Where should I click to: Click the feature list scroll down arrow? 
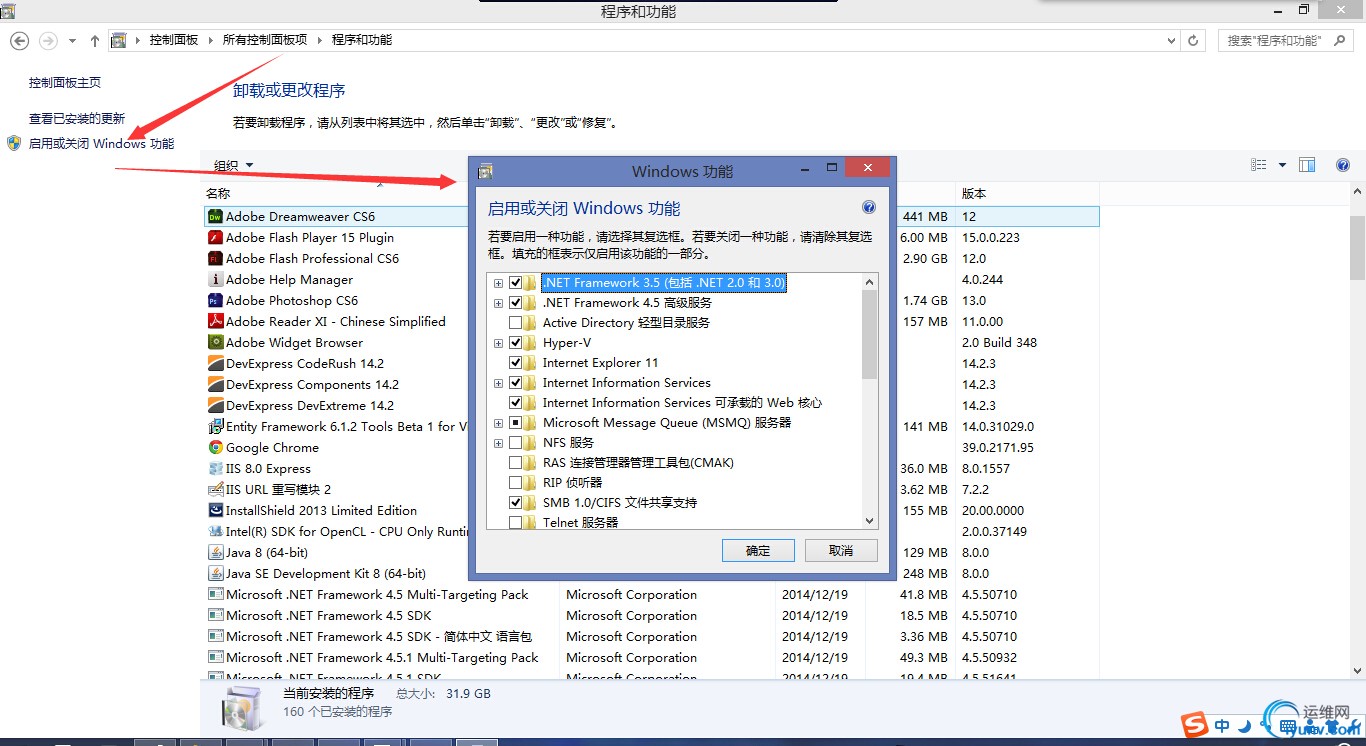pyautogui.click(x=869, y=521)
